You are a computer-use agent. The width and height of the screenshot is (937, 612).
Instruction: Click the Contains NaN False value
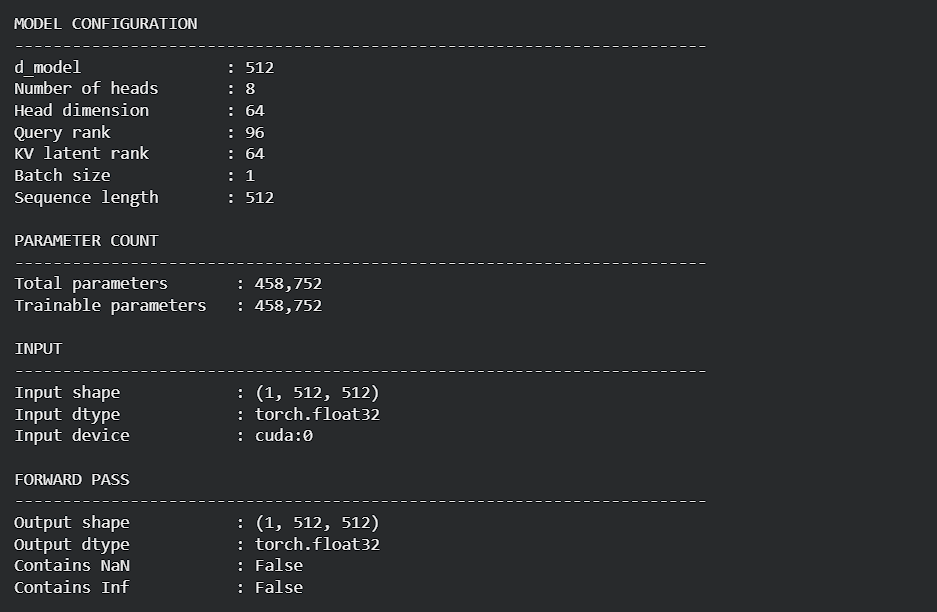[279, 566]
